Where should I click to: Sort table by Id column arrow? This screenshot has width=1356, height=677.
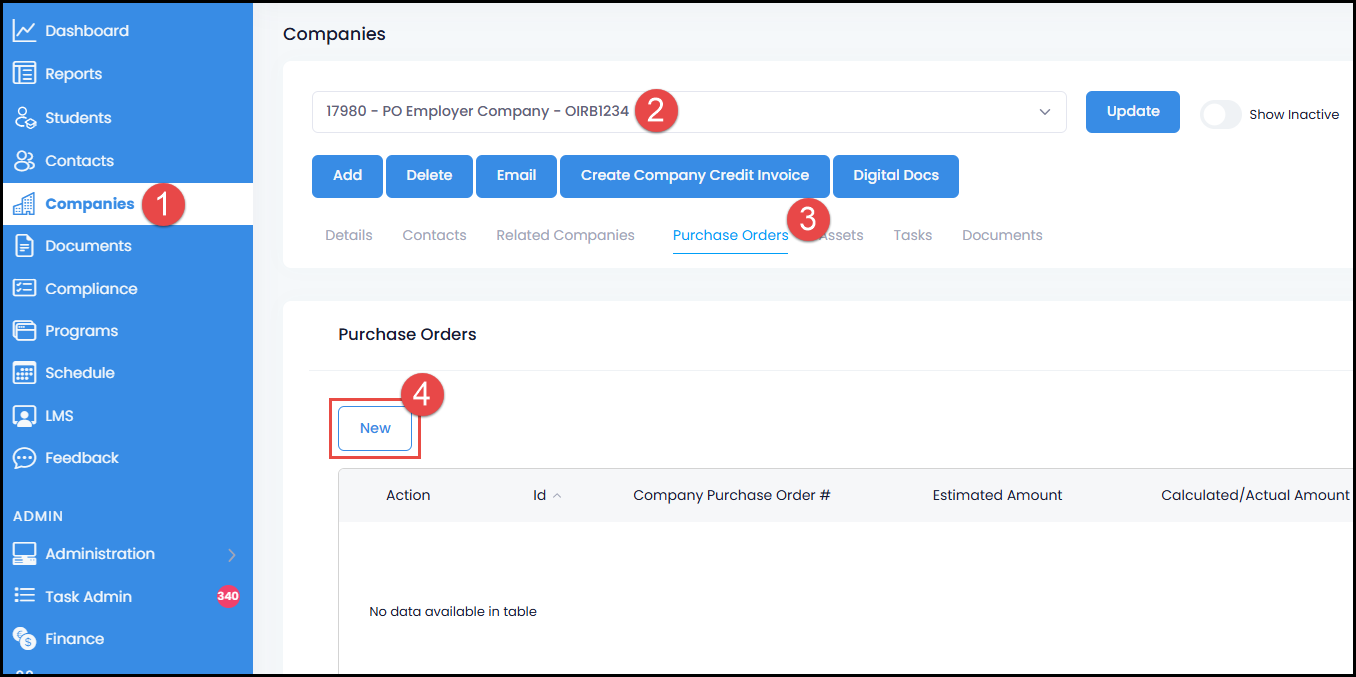(x=557, y=496)
